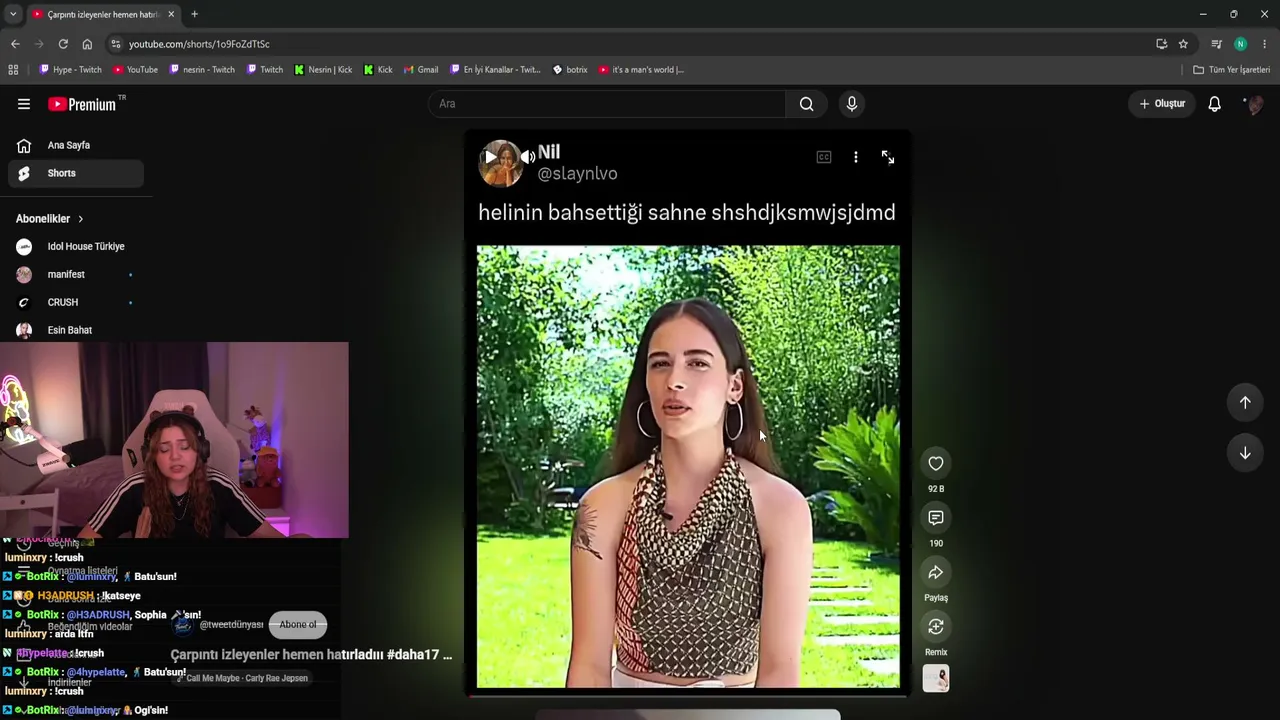Open the Short's comments panel
The image size is (1280, 720).
[936, 517]
